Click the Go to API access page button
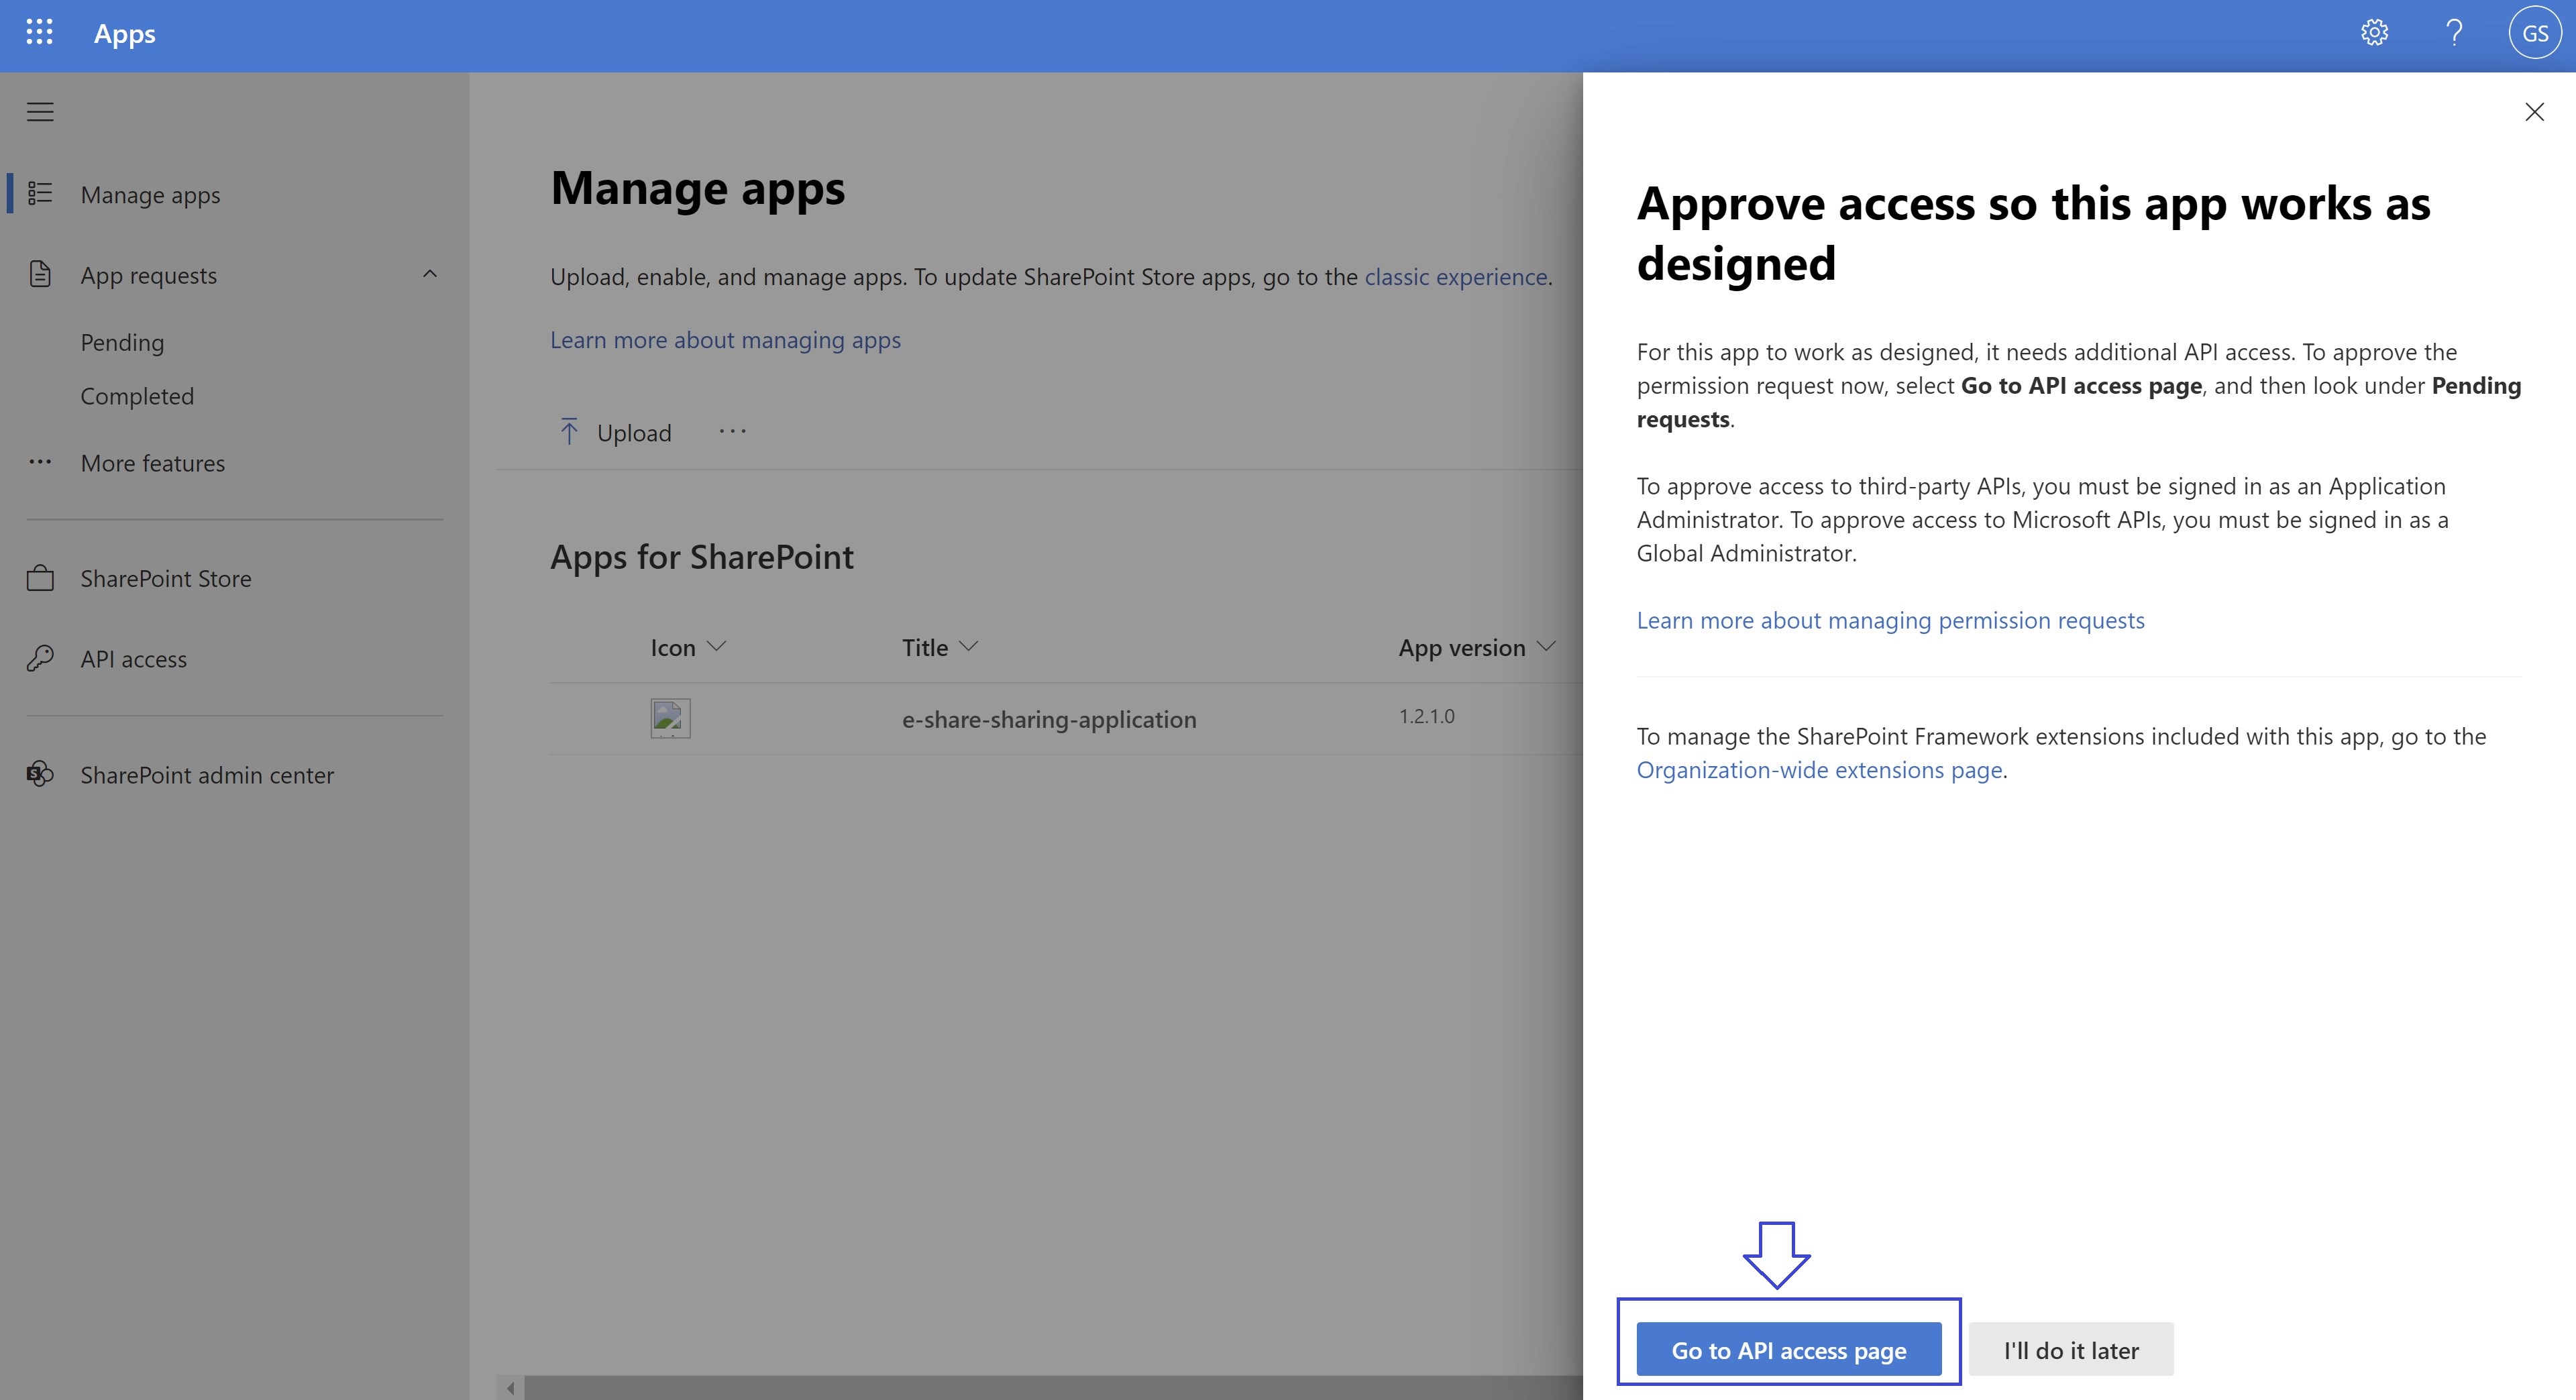This screenshot has width=2576, height=1400. click(x=1789, y=1349)
